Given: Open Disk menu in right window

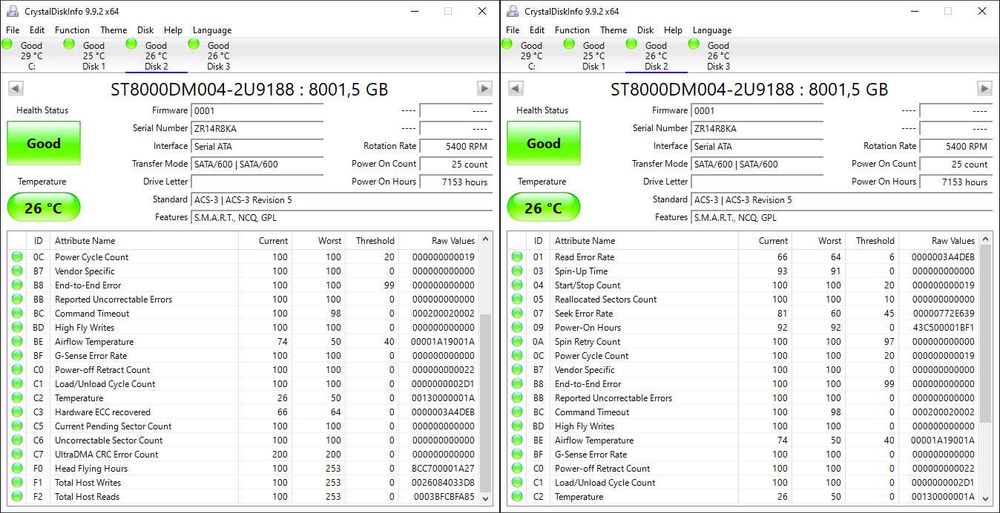Looking at the screenshot, I should tap(645, 30).
